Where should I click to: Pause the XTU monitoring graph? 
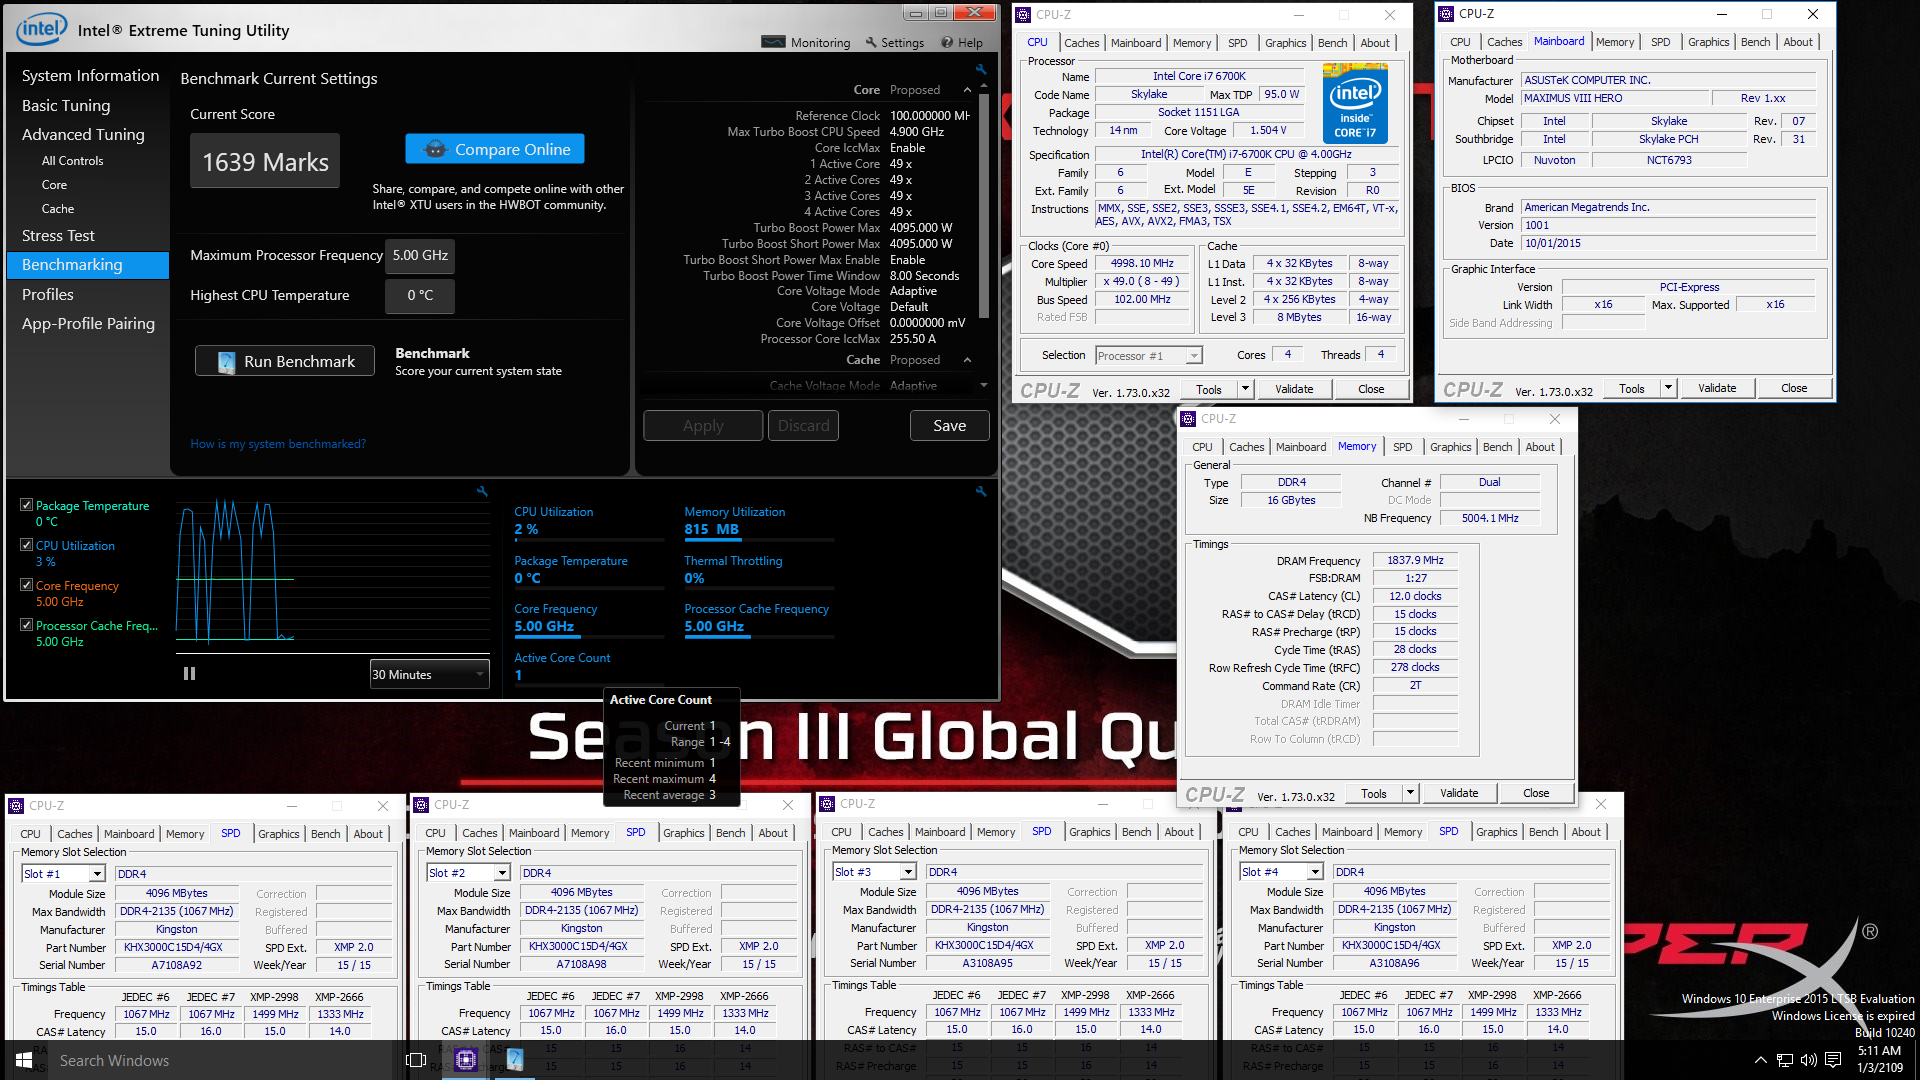pyautogui.click(x=189, y=674)
